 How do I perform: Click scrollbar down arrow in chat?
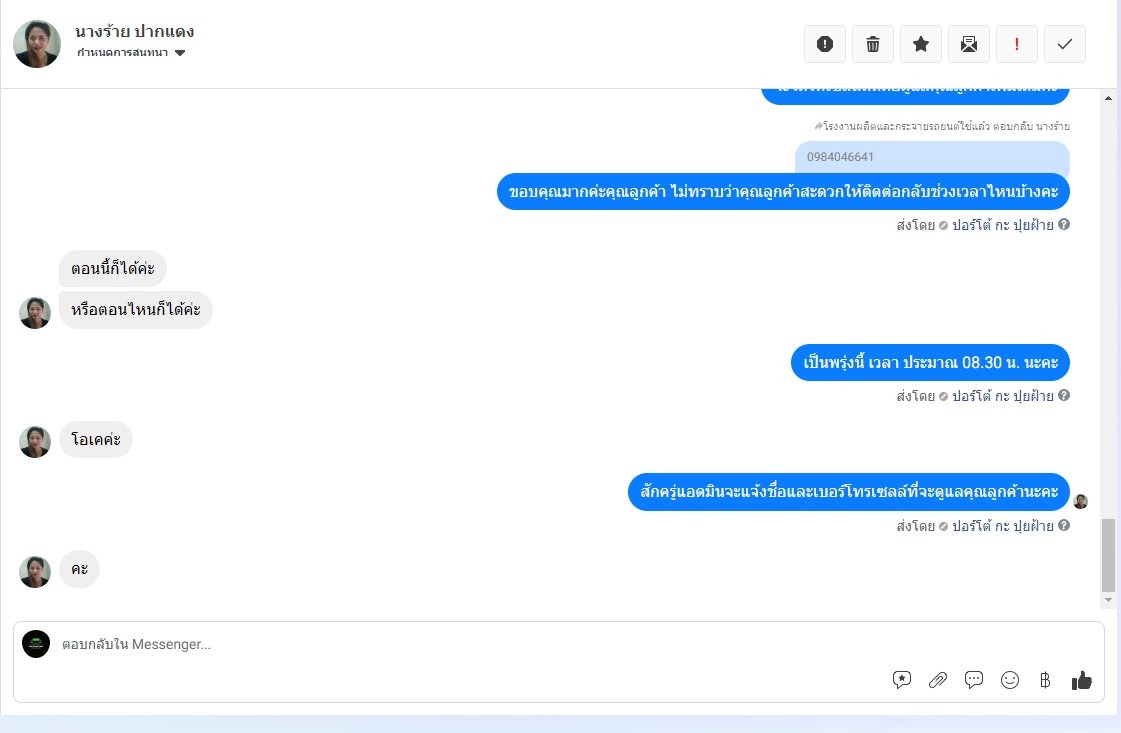(1108, 600)
